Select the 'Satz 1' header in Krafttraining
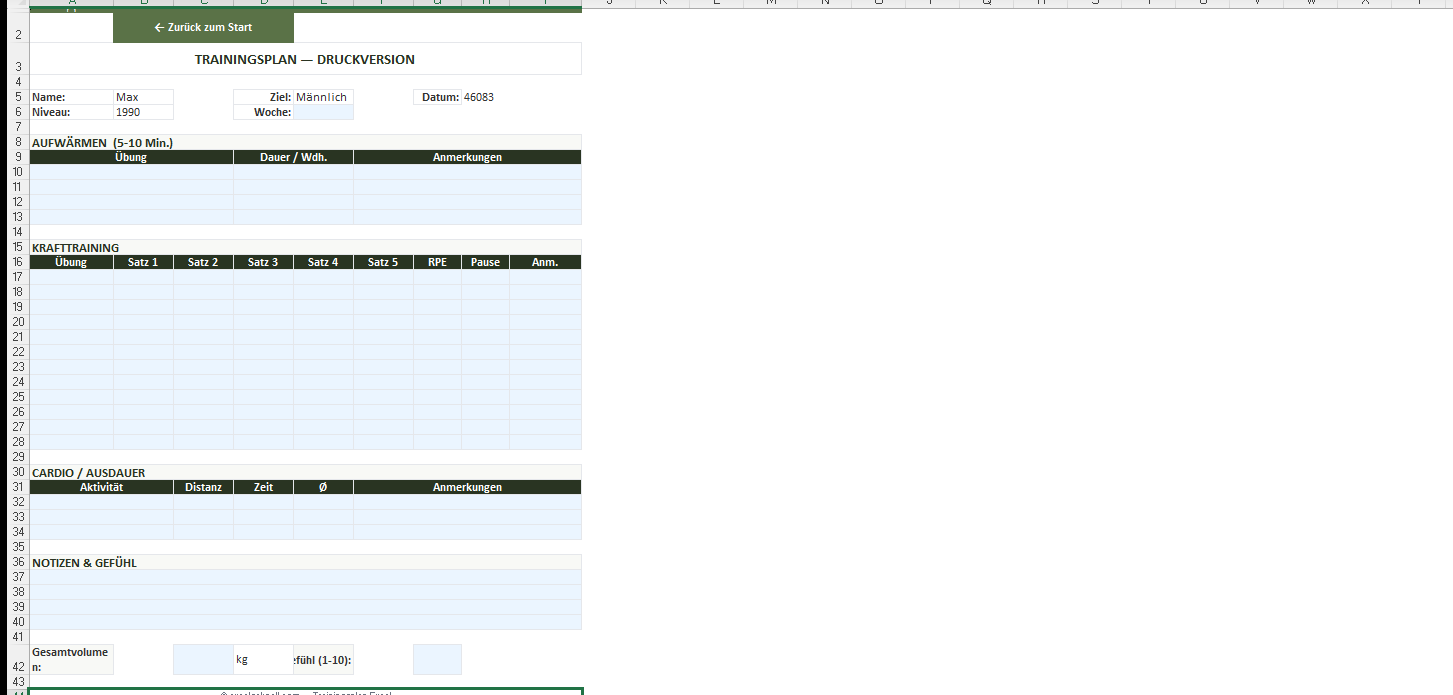This screenshot has width=1453, height=695. pyautogui.click(x=143, y=262)
